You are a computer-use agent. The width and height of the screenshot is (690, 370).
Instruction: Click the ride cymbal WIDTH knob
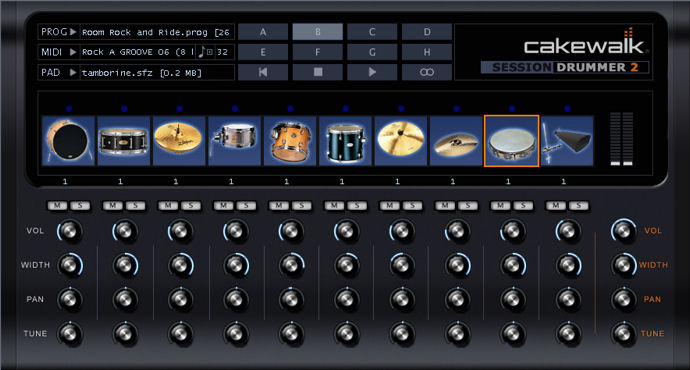[402, 265]
